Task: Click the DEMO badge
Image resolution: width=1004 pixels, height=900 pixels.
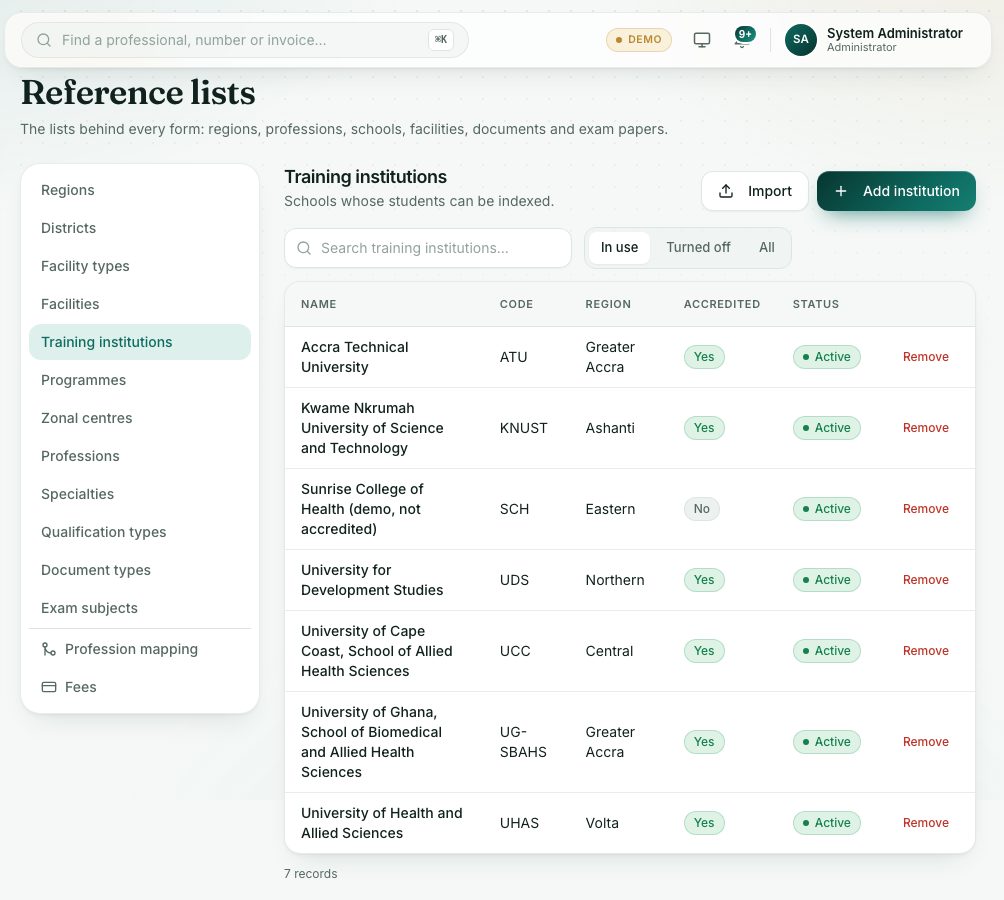Action: point(638,40)
